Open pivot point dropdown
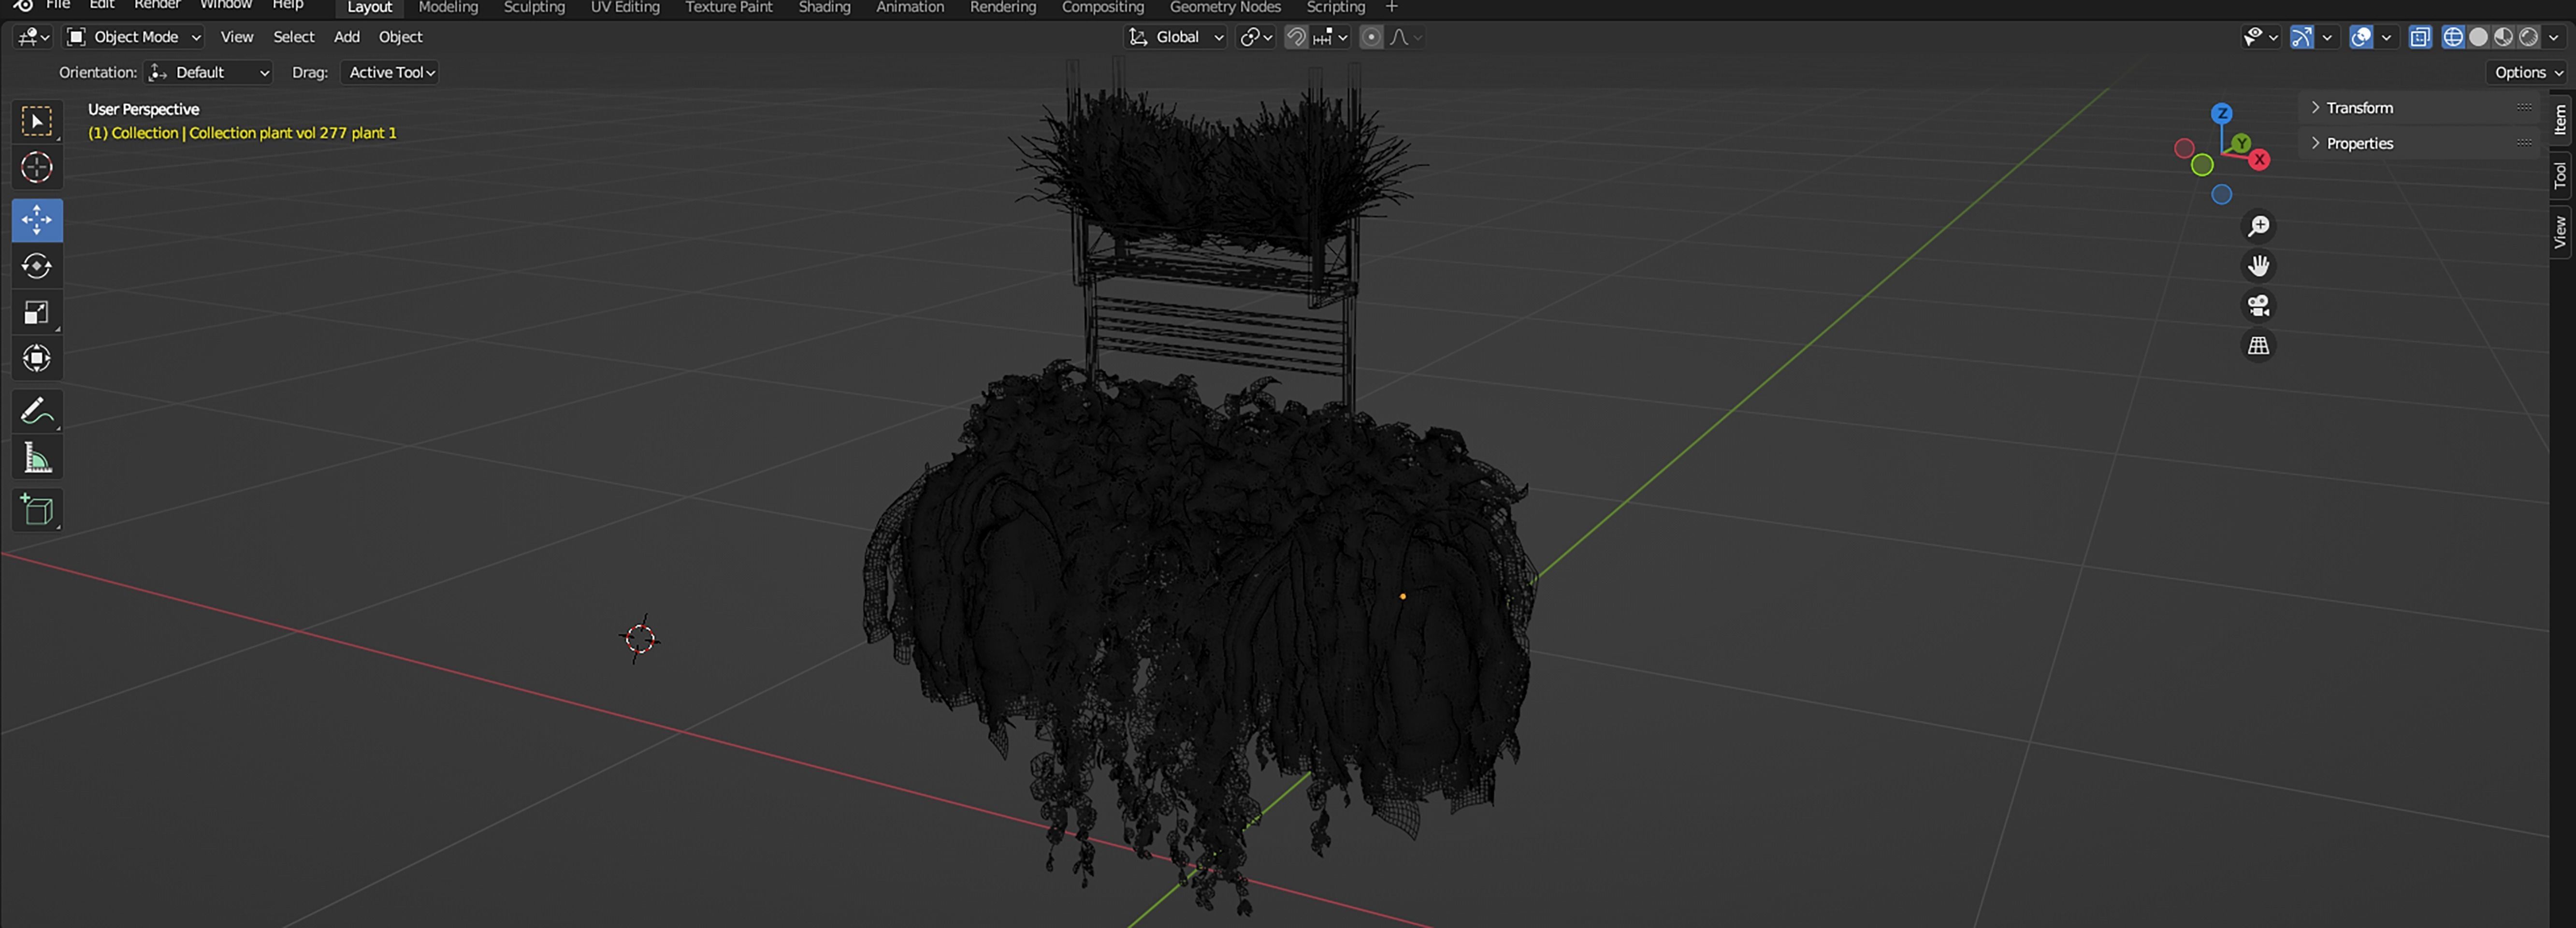The image size is (2576, 928). (1256, 37)
